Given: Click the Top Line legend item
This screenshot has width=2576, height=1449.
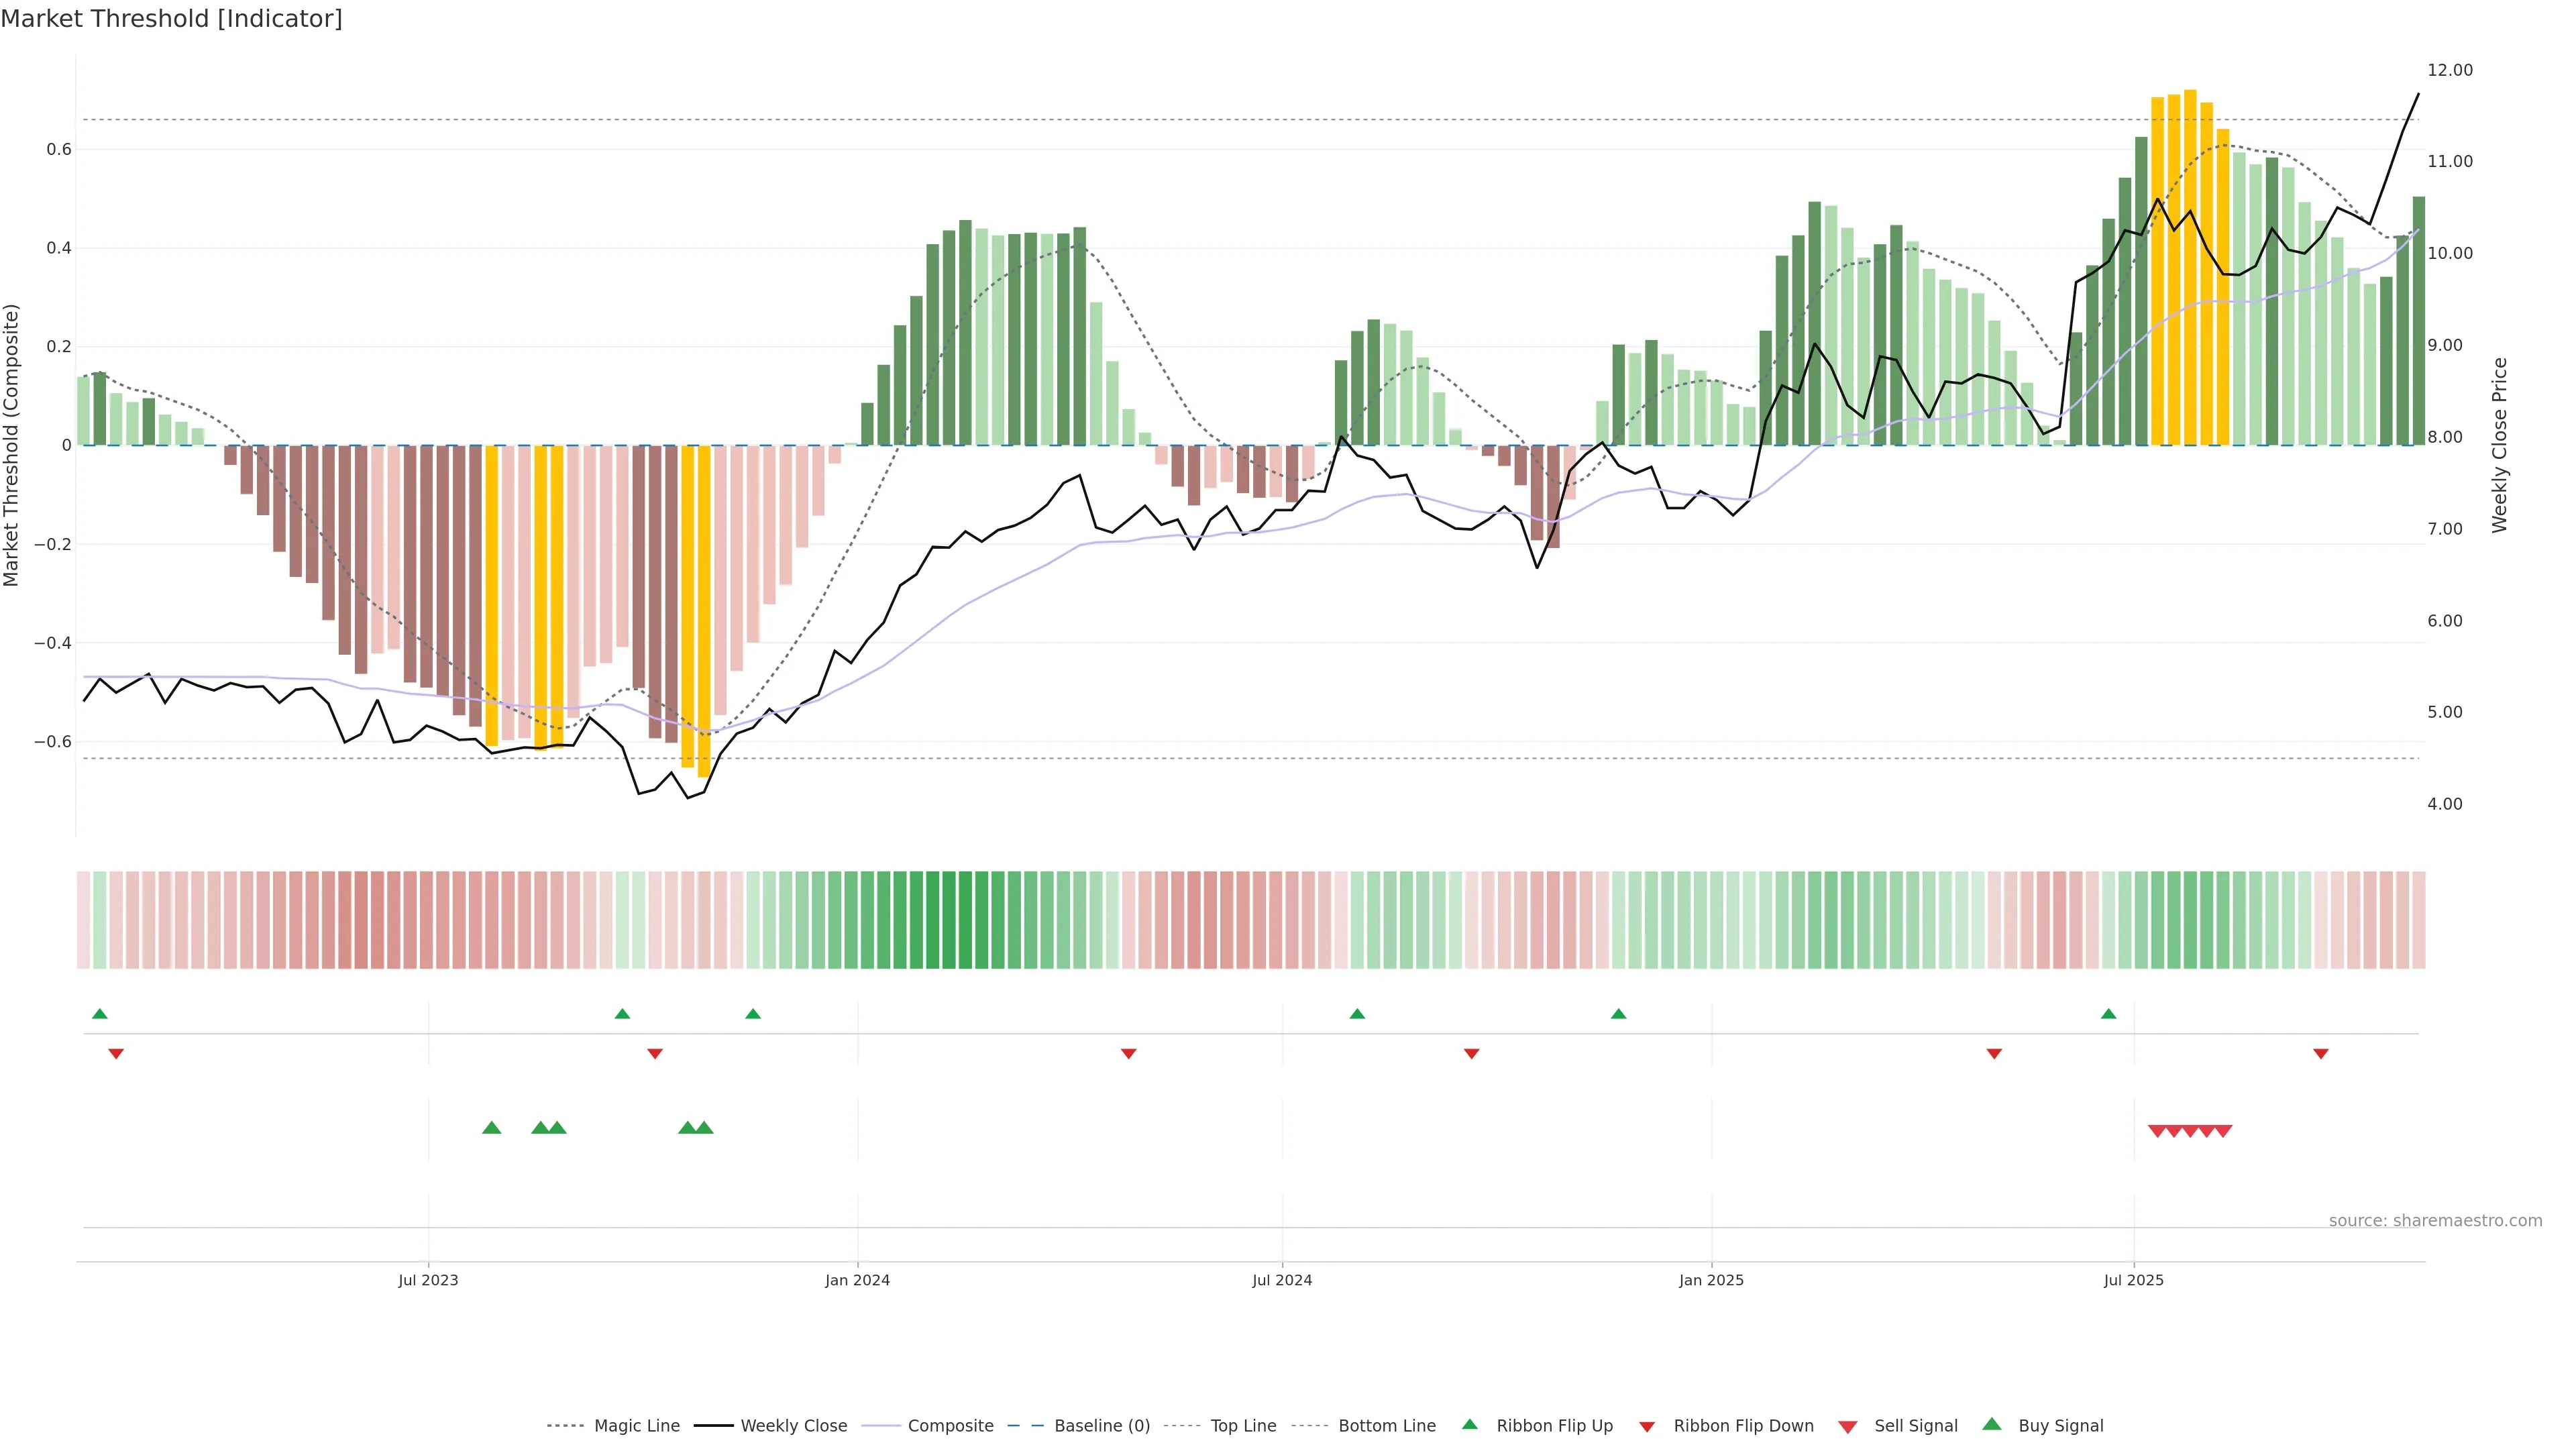Looking at the screenshot, I should (x=1243, y=1426).
